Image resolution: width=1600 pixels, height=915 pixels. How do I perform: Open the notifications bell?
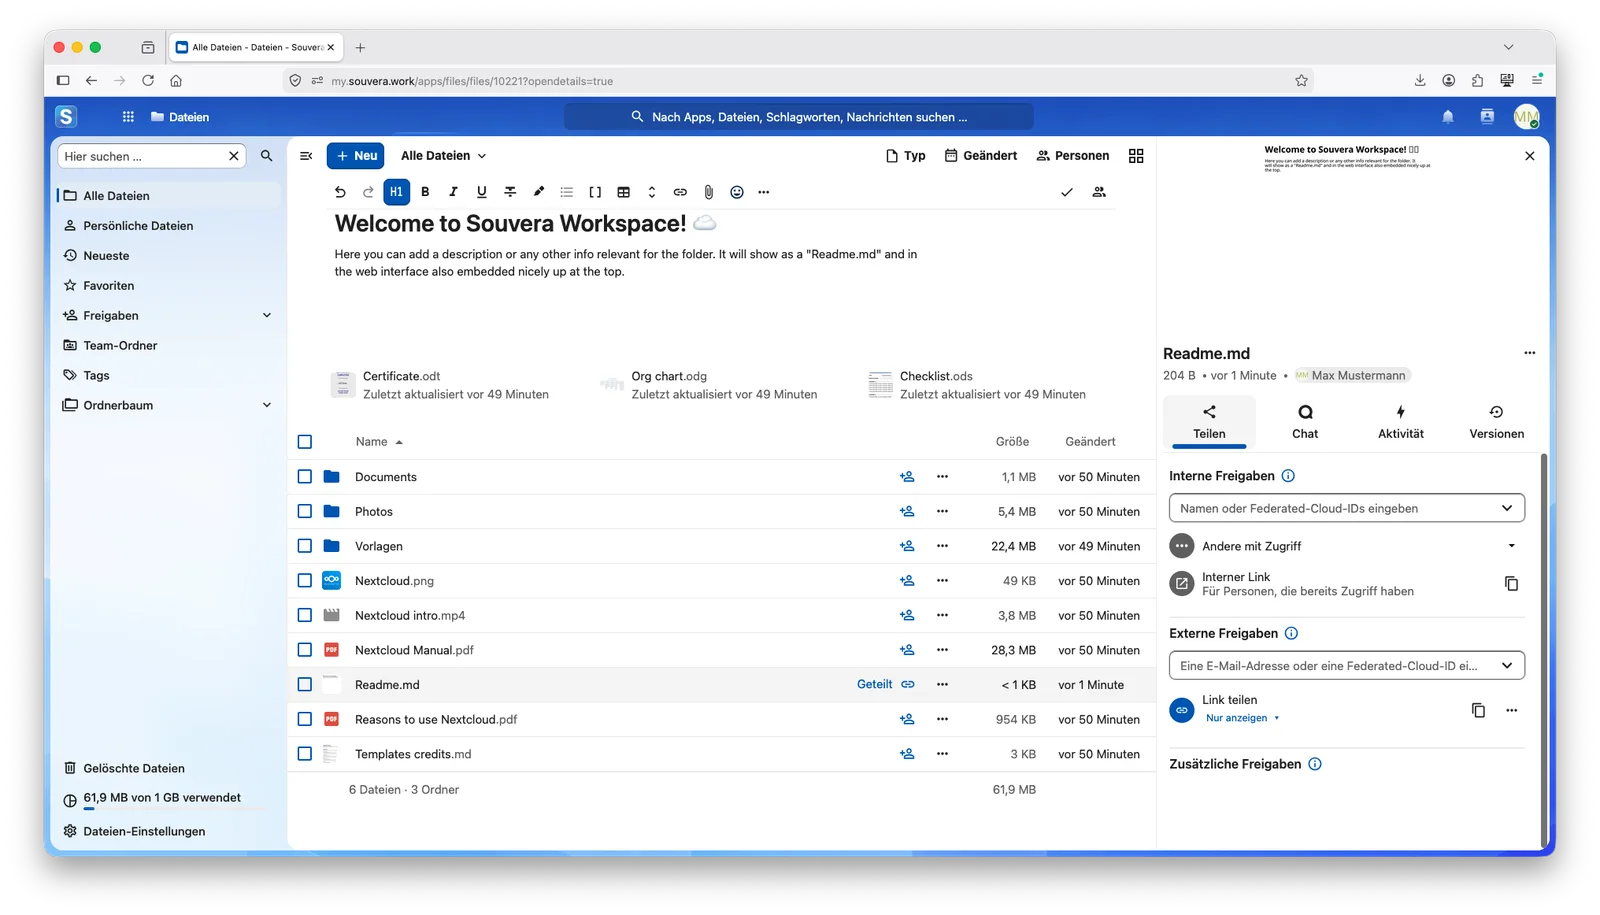pos(1448,117)
